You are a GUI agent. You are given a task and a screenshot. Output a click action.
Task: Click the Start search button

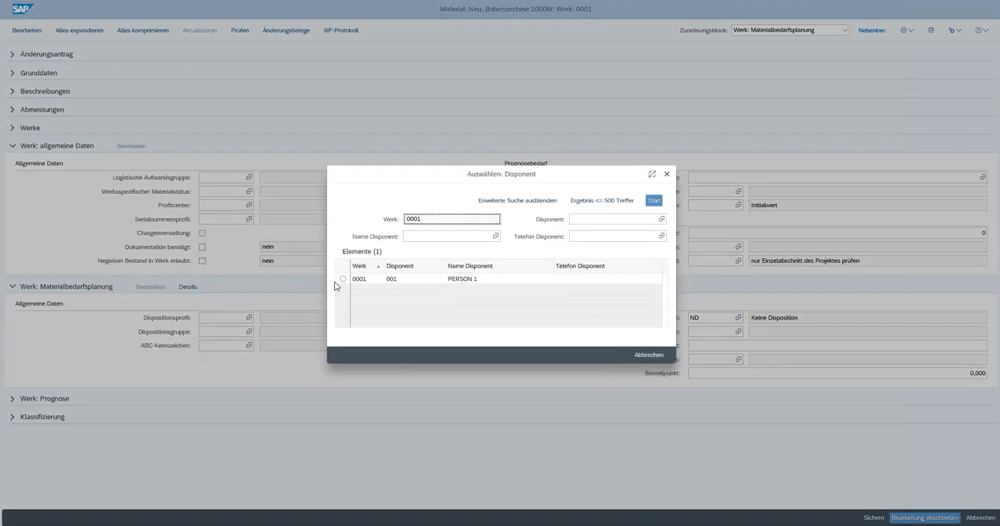654,200
